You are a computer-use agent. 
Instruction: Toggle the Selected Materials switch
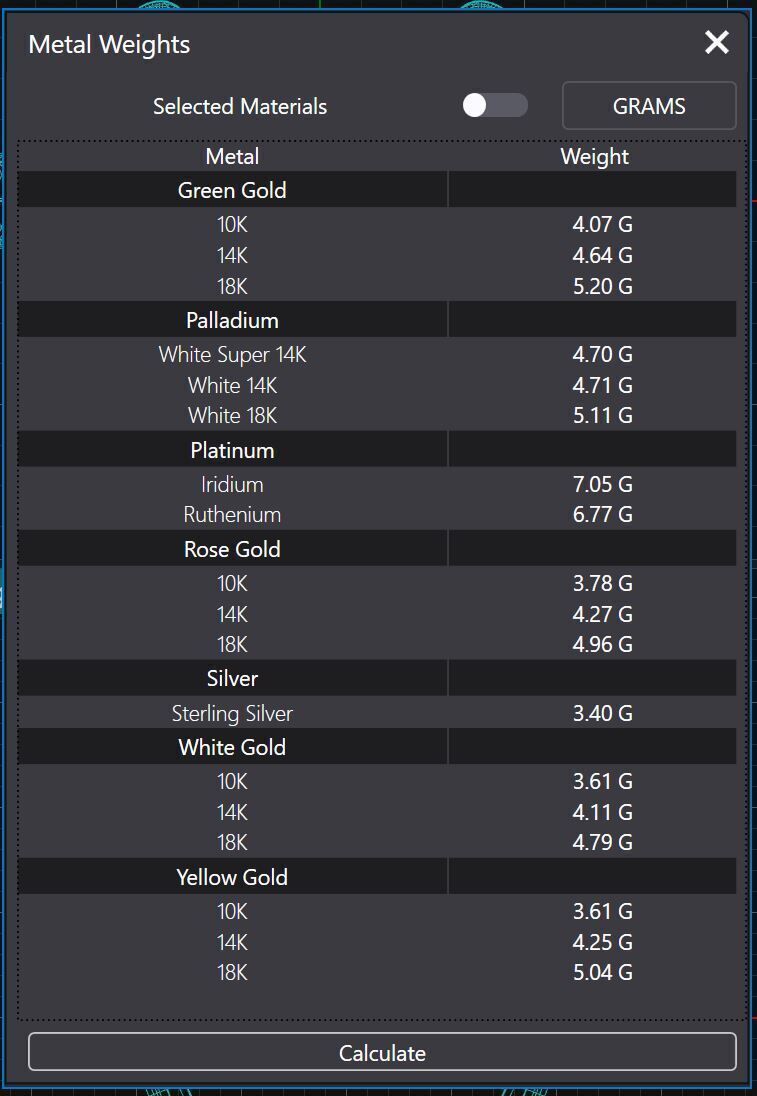(x=495, y=106)
